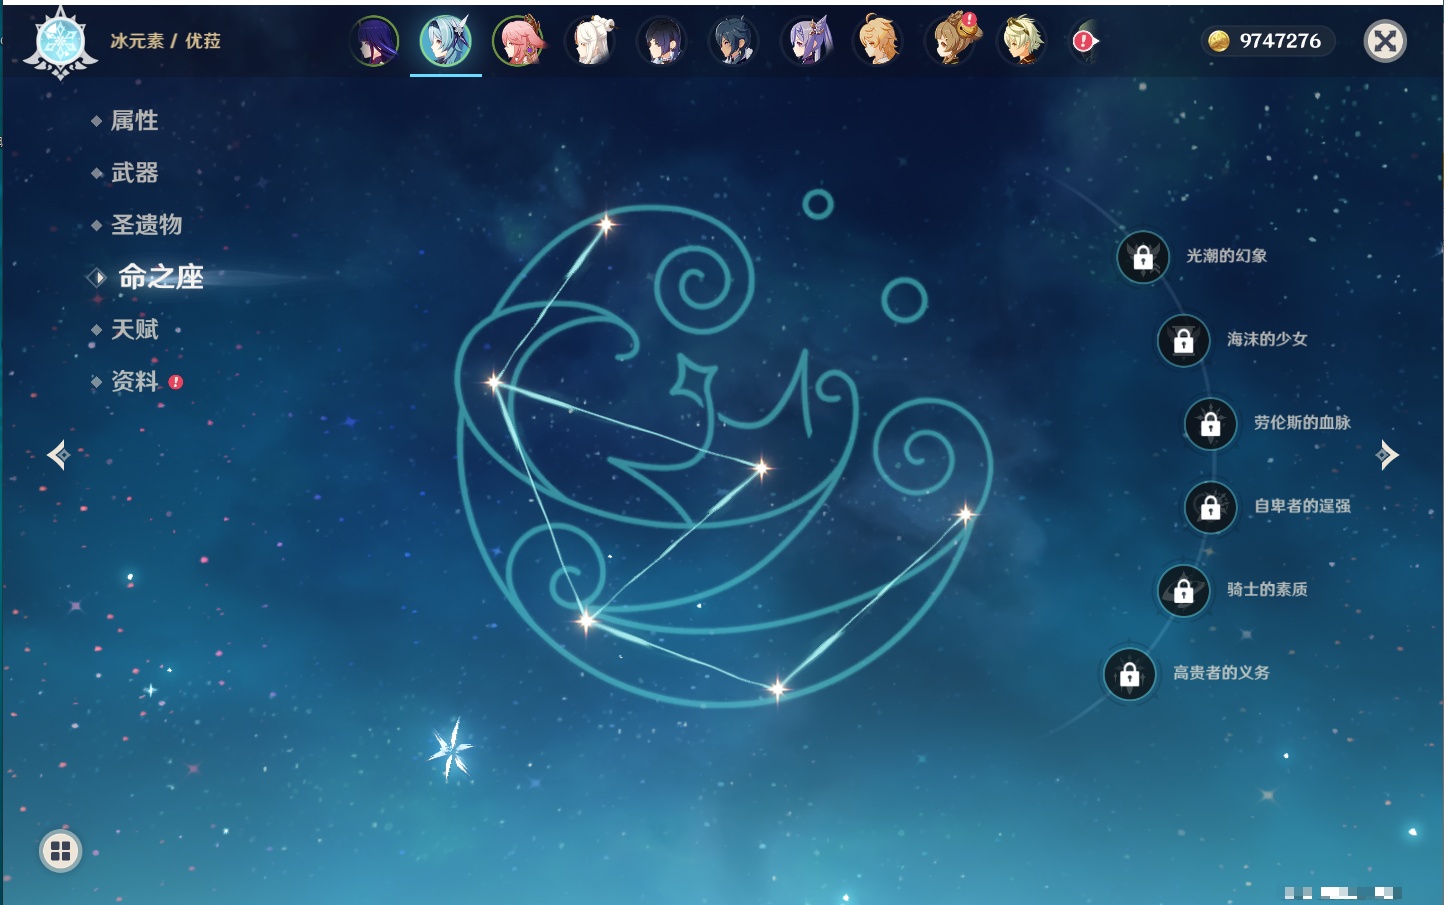
Task: Select the 骑士的素质 locked node
Action: 1183,591
